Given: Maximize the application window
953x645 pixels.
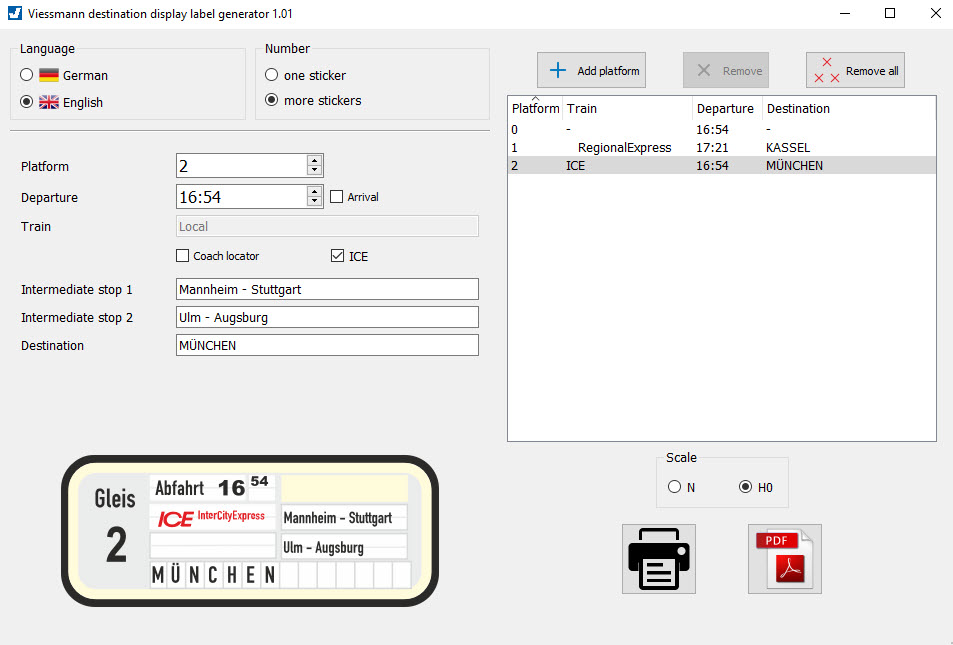Looking at the screenshot, I should (890, 13).
